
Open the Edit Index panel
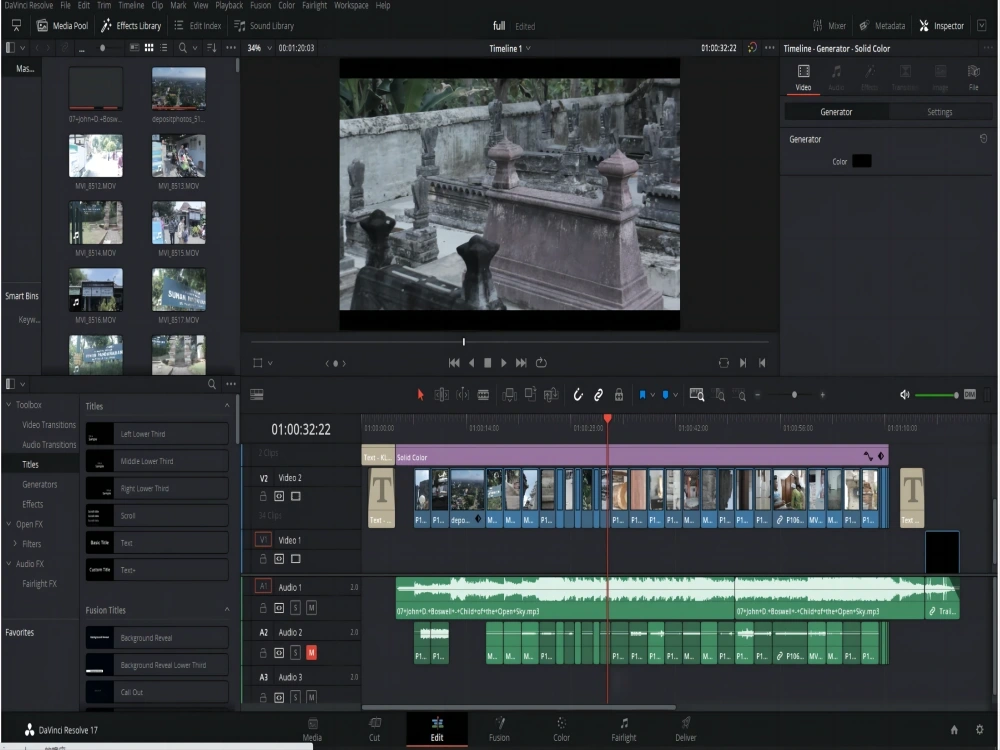[198, 26]
